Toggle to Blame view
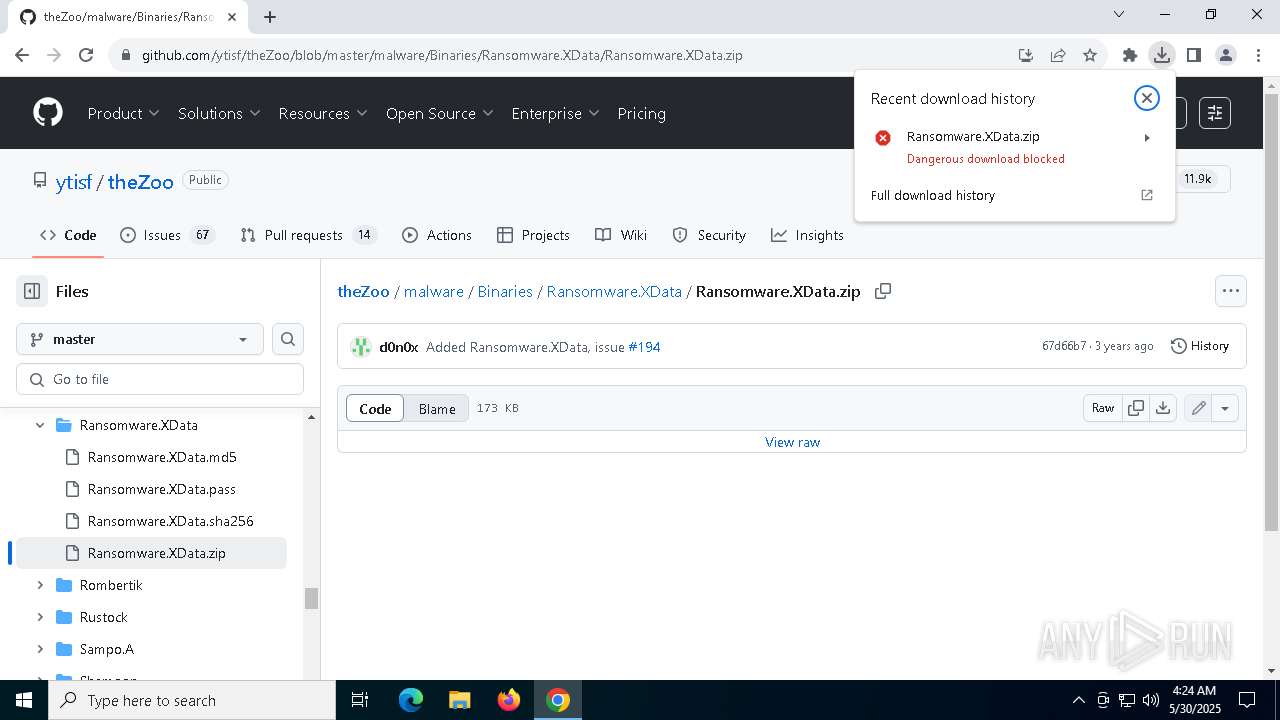The height and width of the screenshot is (720, 1280). (437, 408)
